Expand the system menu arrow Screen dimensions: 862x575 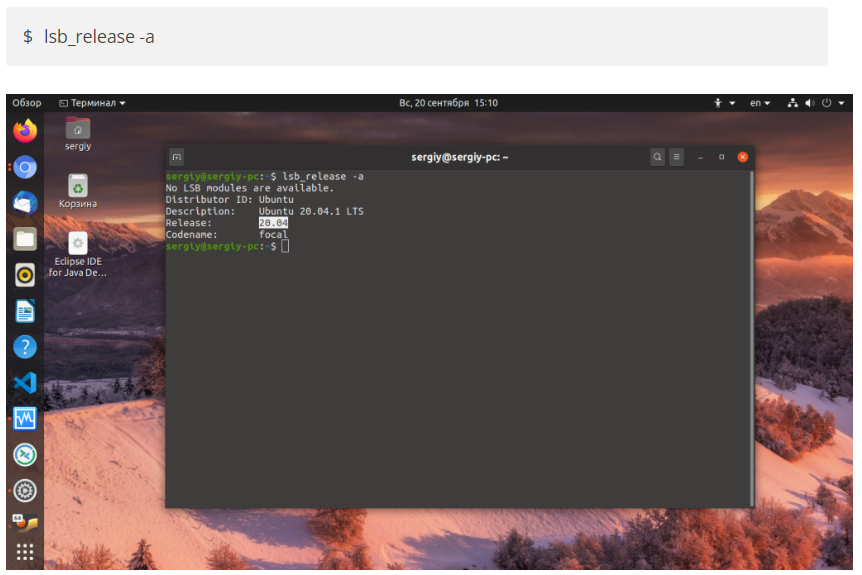tap(841, 103)
